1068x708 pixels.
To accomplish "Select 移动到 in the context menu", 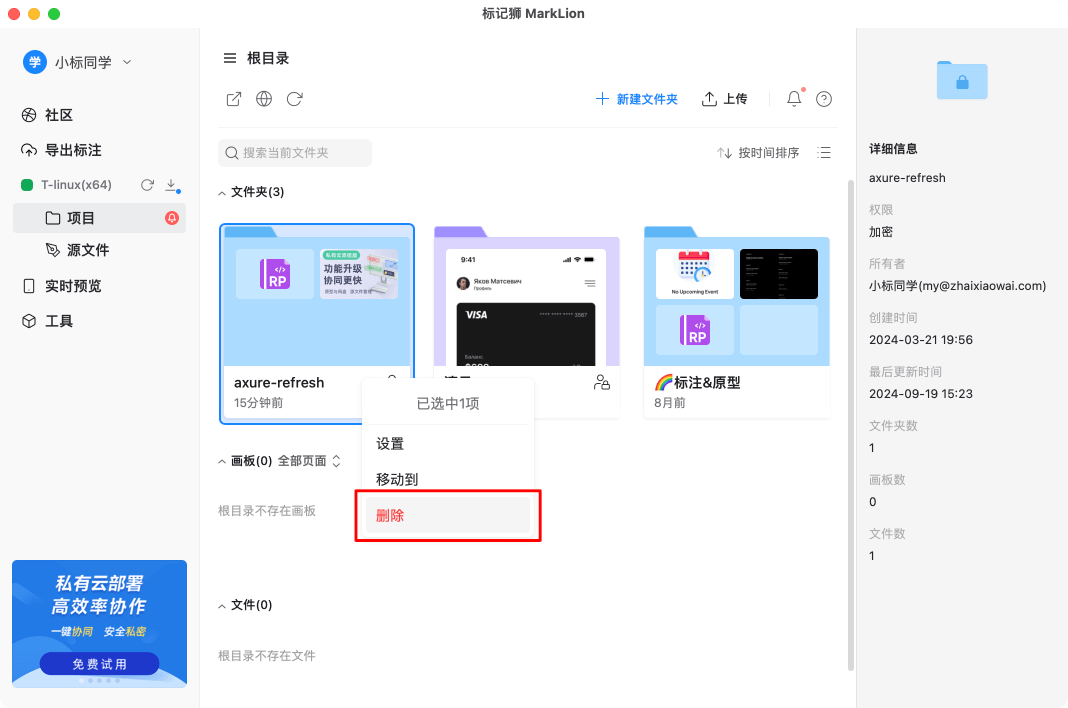I will tap(447, 479).
